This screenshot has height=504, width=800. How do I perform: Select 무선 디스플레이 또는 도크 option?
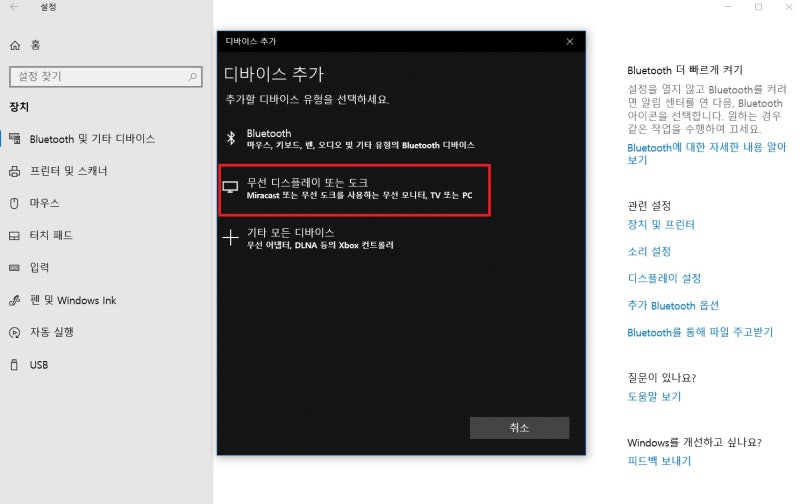tap(355, 190)
